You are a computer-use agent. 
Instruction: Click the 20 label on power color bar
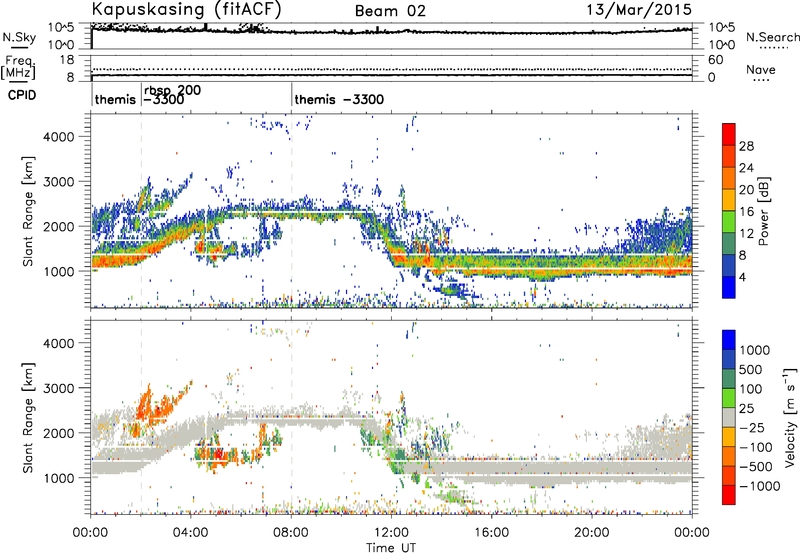click(746, 190)
